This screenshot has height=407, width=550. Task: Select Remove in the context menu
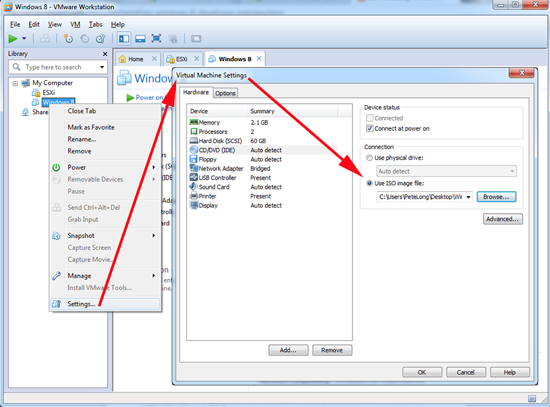[x=105, y=151]
